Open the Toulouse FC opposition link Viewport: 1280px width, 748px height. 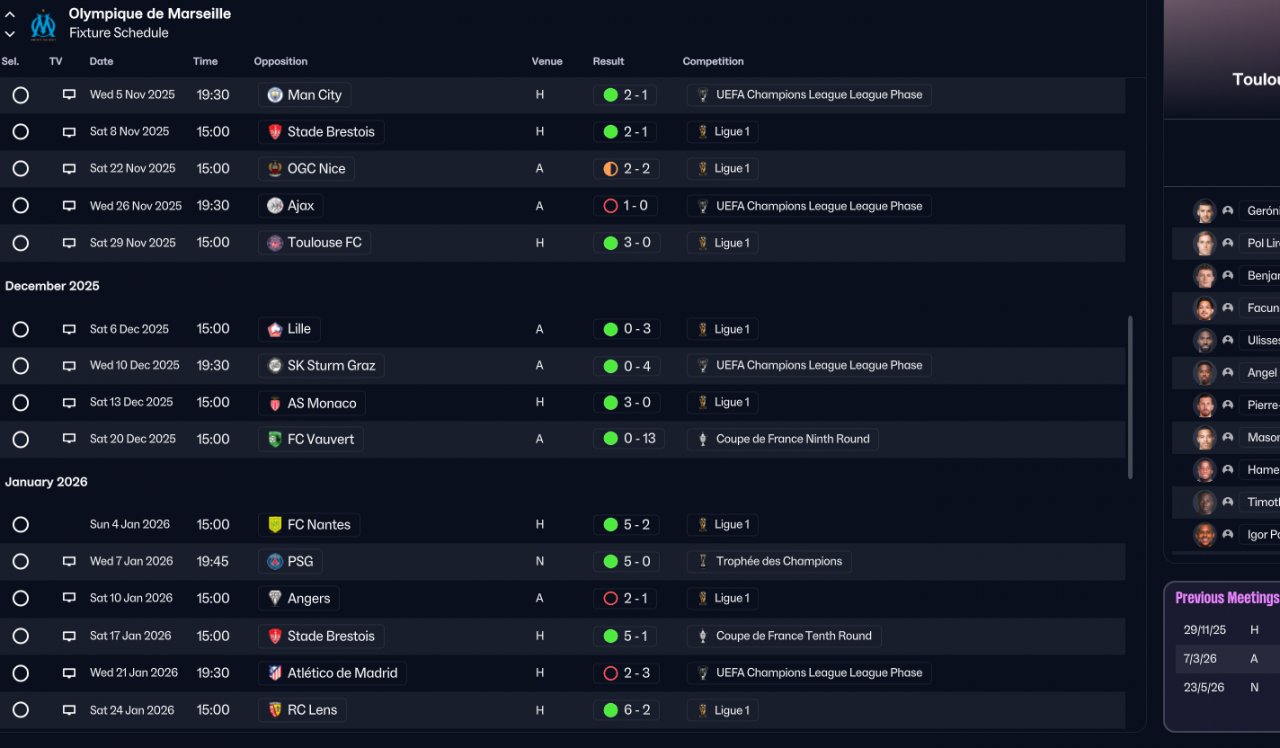[324, 243]
